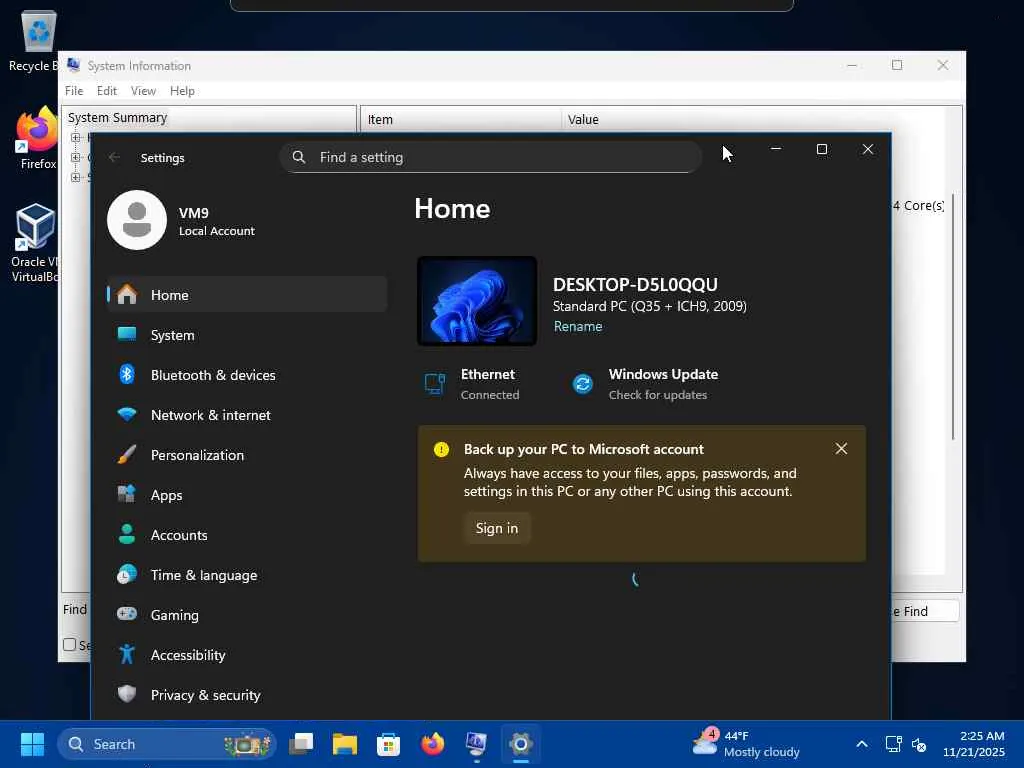The width and height of the screenshot is (1024, 768).
Task: Open Windows Update check for updates
Action: pos(645,384)
